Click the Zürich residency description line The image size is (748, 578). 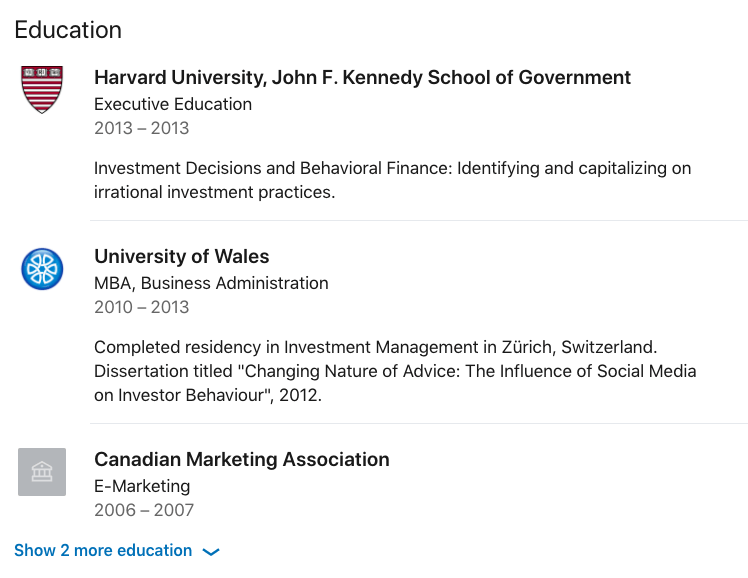pyautogui.click(x=375, y=347)
